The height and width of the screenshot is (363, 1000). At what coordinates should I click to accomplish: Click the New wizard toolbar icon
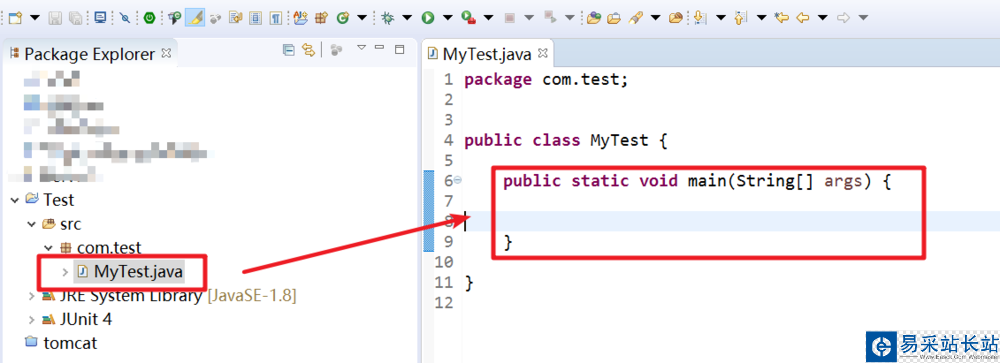coord(15,18)
